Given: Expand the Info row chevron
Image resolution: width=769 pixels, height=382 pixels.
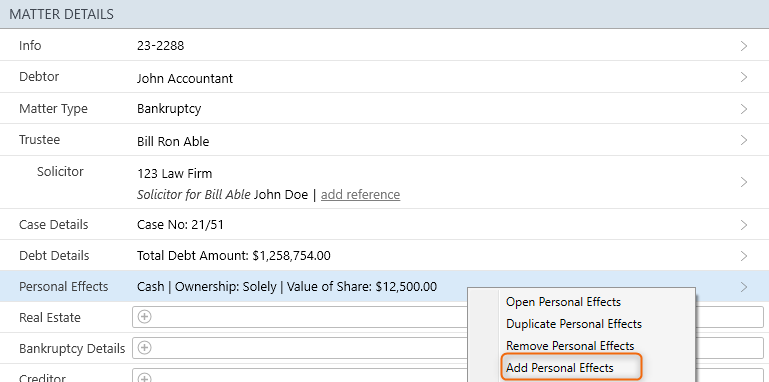Looking at the screenshot, I should coord(744,46).
